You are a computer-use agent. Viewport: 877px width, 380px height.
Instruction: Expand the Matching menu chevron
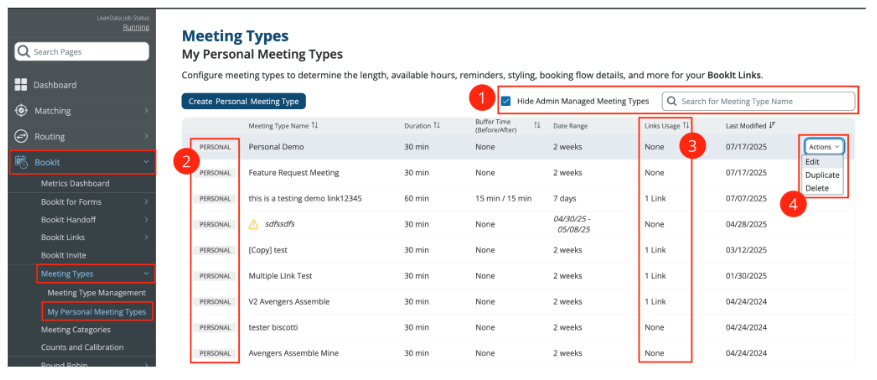[x=146, y=111]
